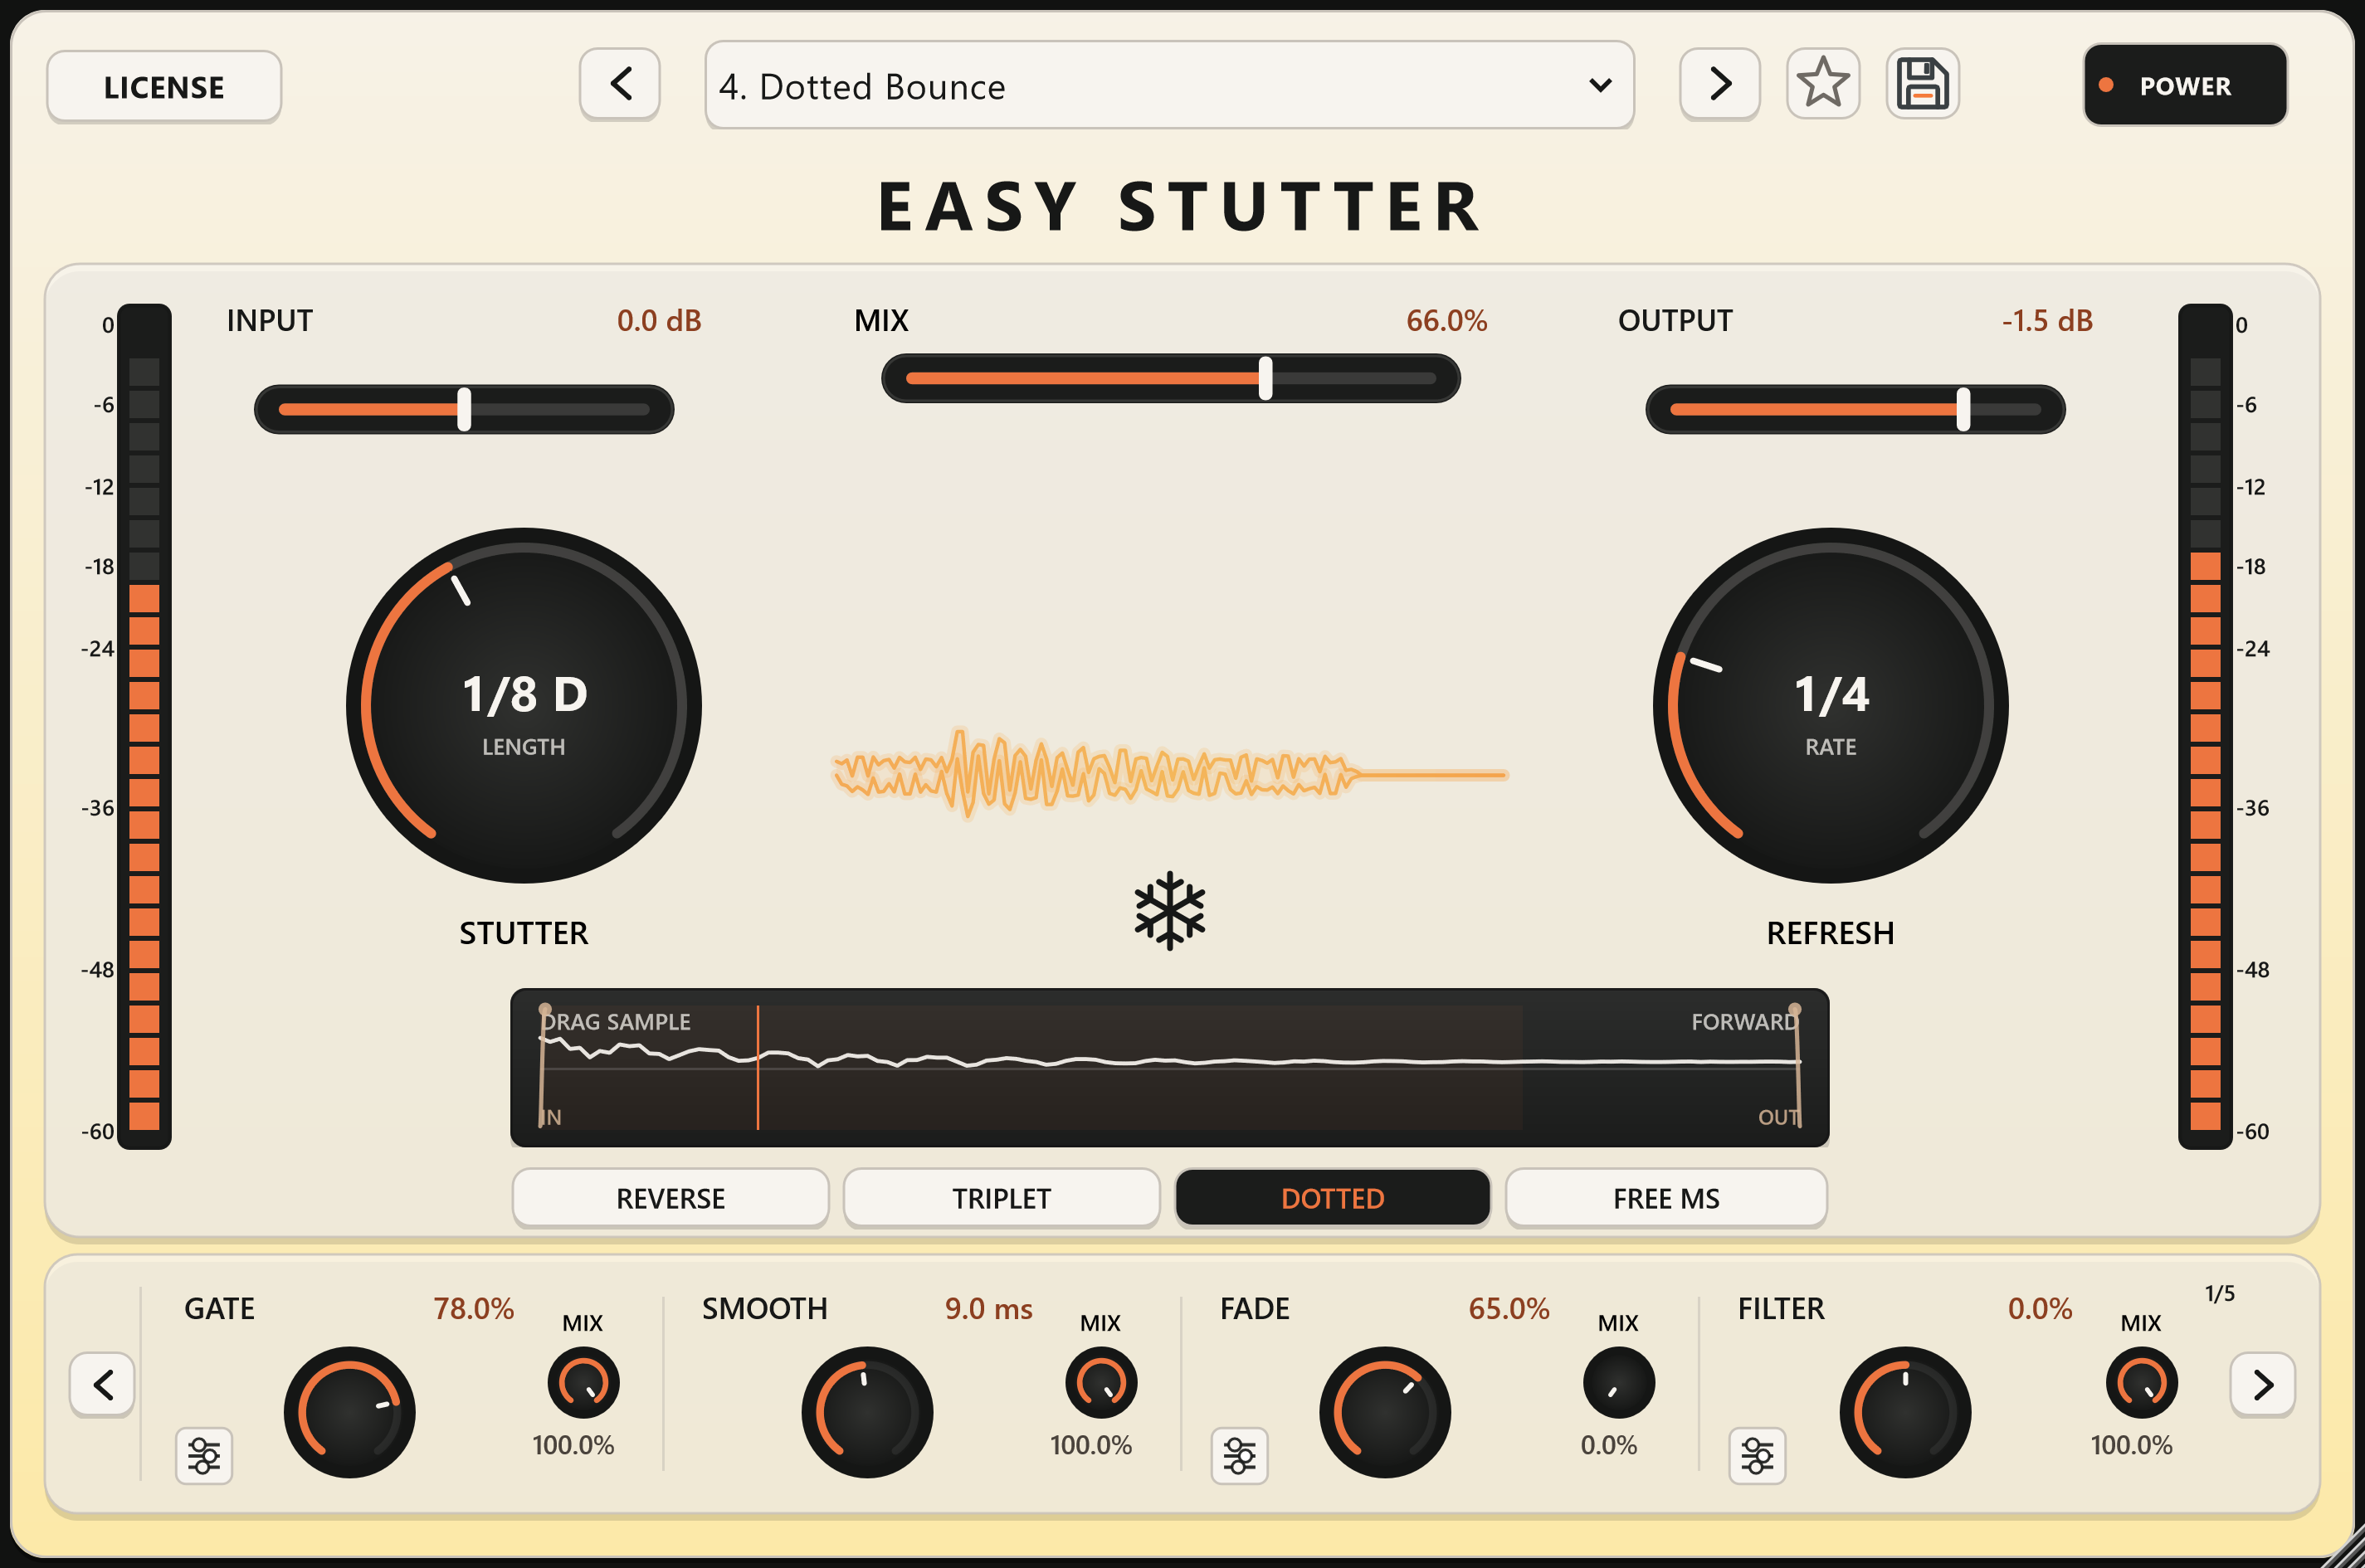Save preset with the floppy disk icon
This screenshot has width=2365, height=1568.
pos(1922,83)
